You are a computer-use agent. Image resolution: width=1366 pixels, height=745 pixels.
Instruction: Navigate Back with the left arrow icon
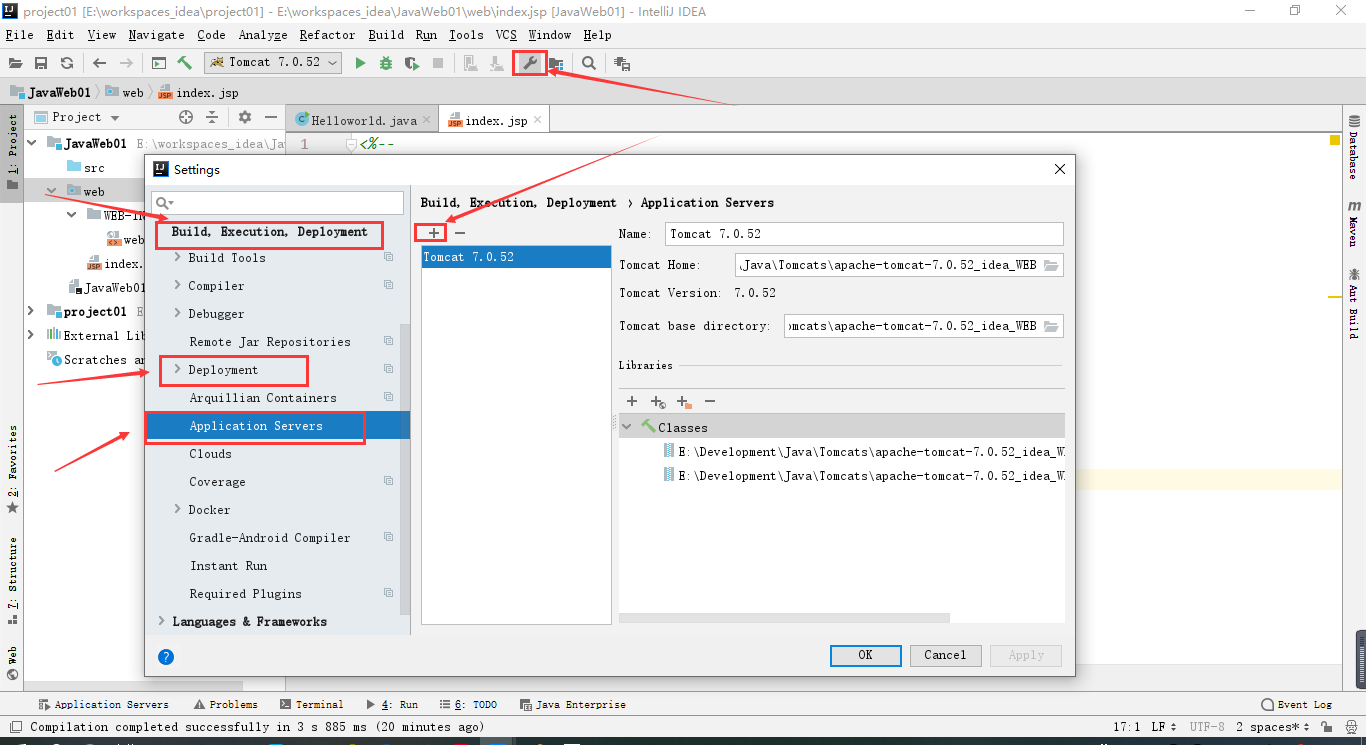click(x=99, y=63)
